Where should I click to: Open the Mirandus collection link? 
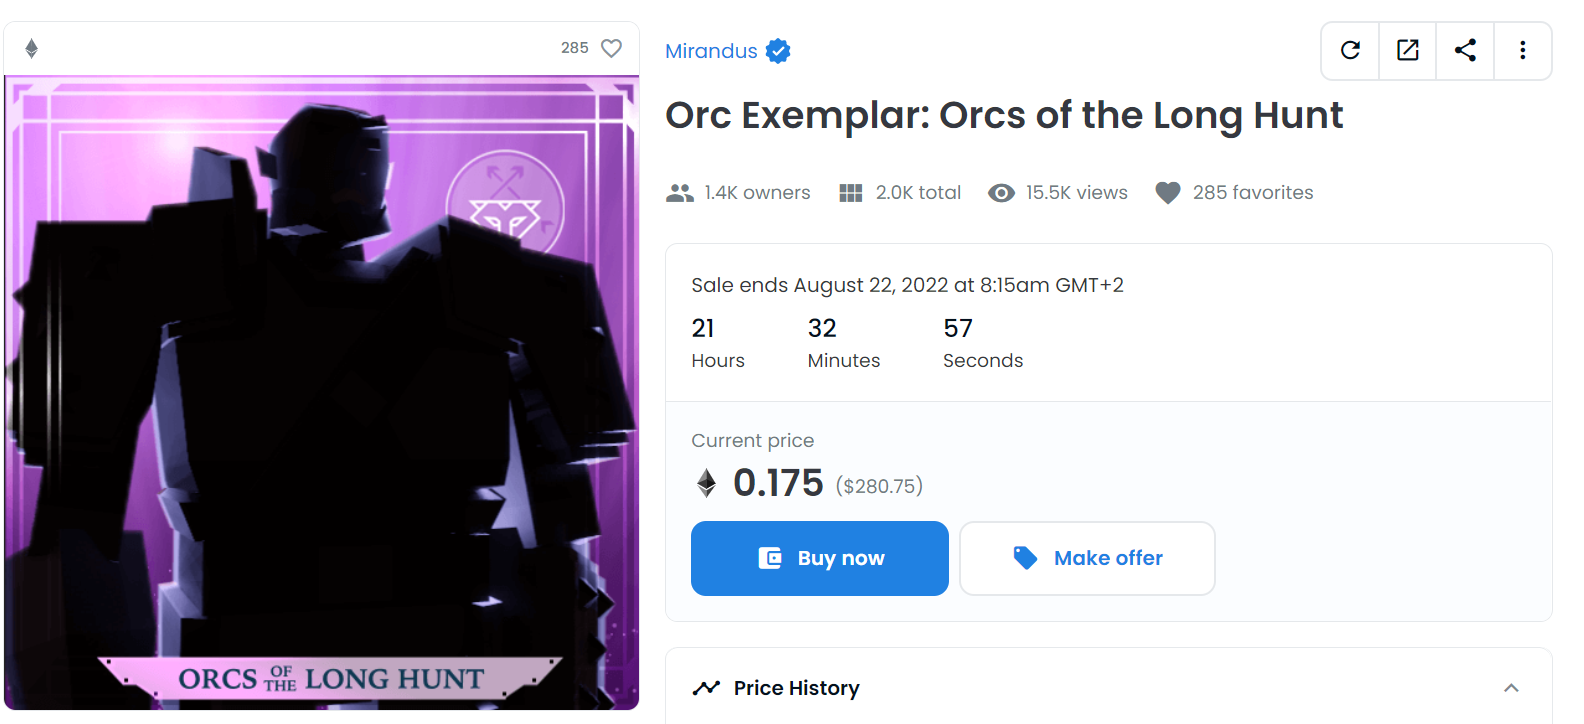click(x=711, y=51)
